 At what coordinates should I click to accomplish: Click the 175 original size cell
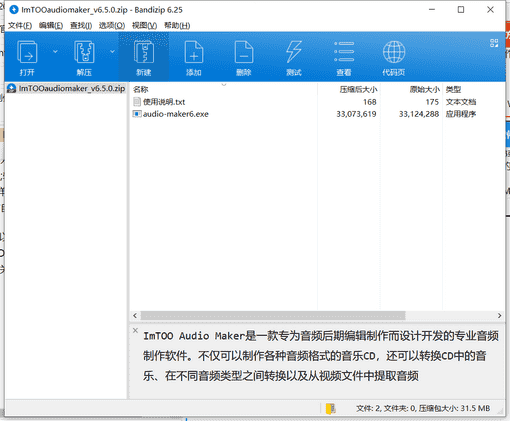click(432, 102)
